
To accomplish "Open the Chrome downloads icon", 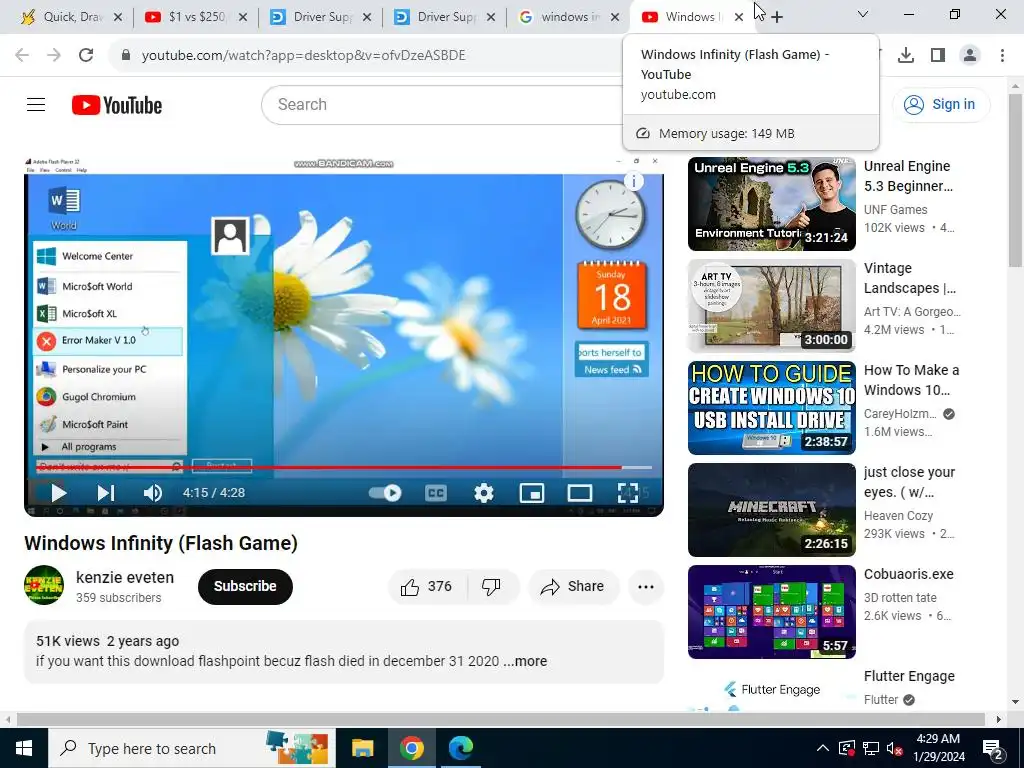I will tap(906, 56).
